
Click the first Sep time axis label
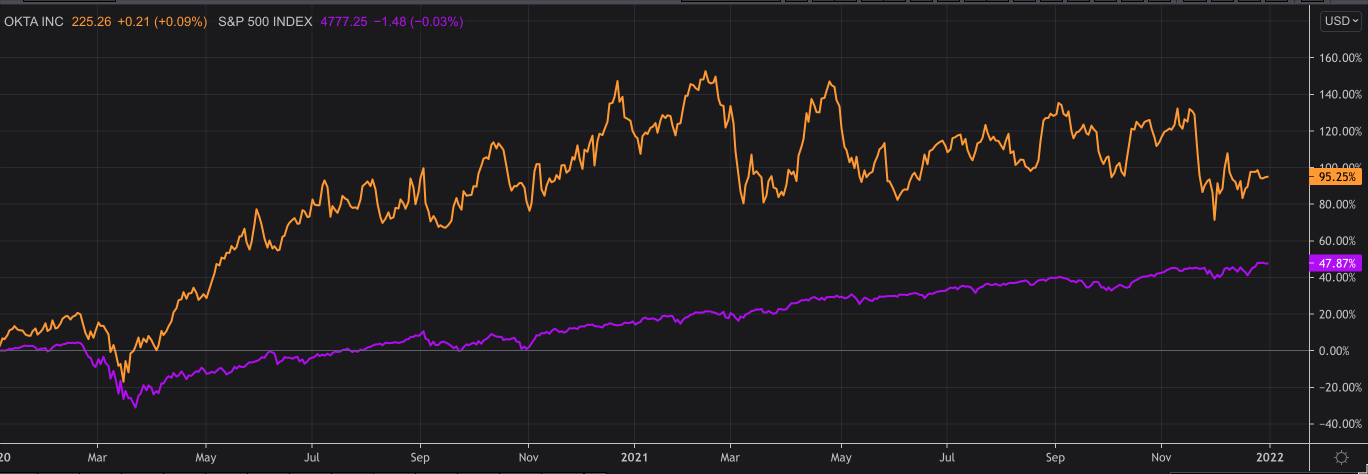420,457
